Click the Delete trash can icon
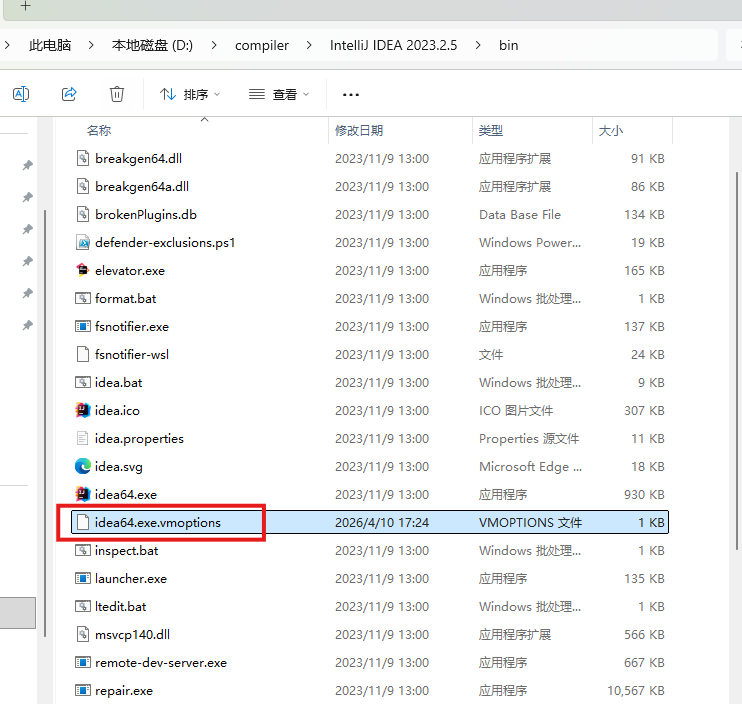This screenshot has width=742, height=704. tap(117, 94)
